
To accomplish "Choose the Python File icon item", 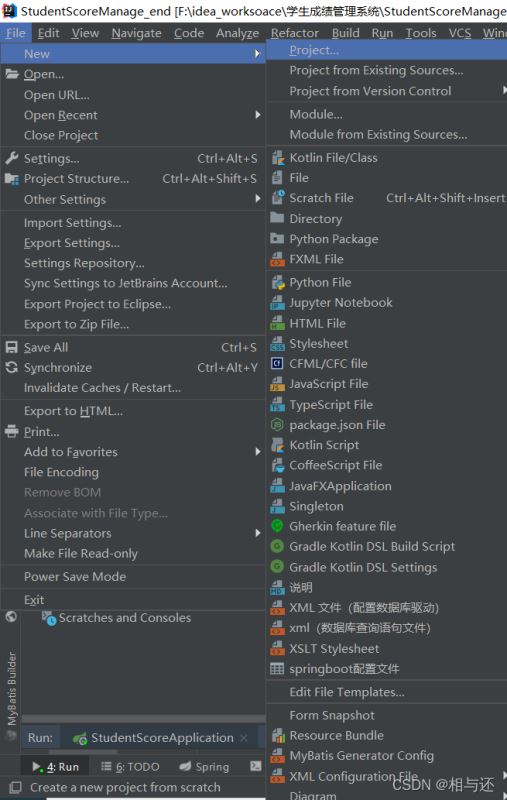I will coord(277,283).
